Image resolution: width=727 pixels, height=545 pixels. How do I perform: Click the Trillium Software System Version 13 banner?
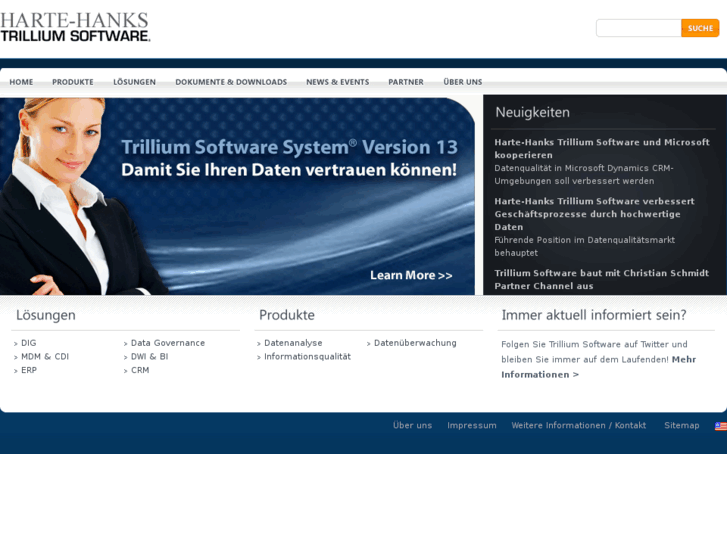click(x=237, y=196)
